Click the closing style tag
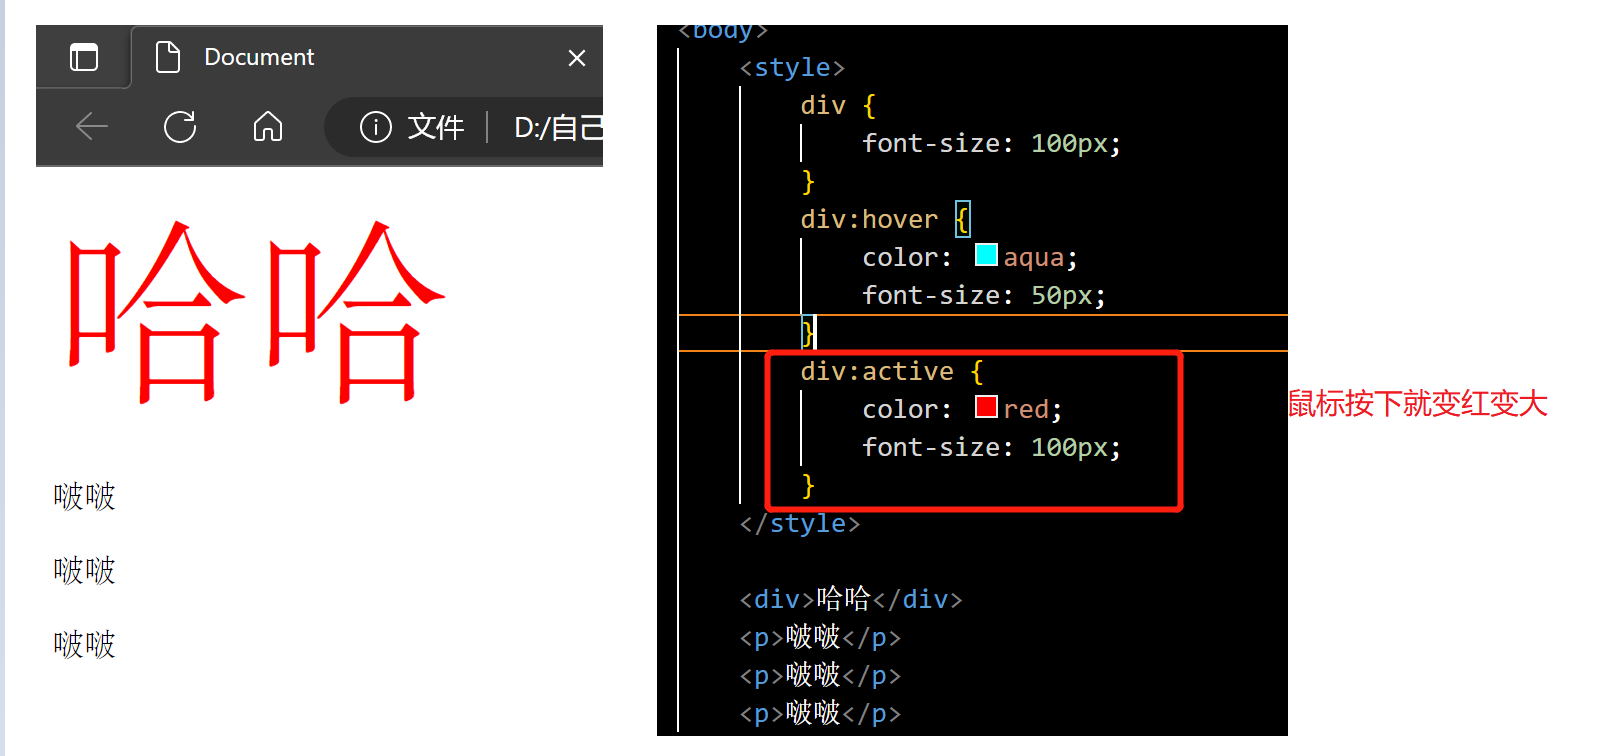Image resolution: width=1603 pixels, height=756 pixels. (x=799, y=523)
